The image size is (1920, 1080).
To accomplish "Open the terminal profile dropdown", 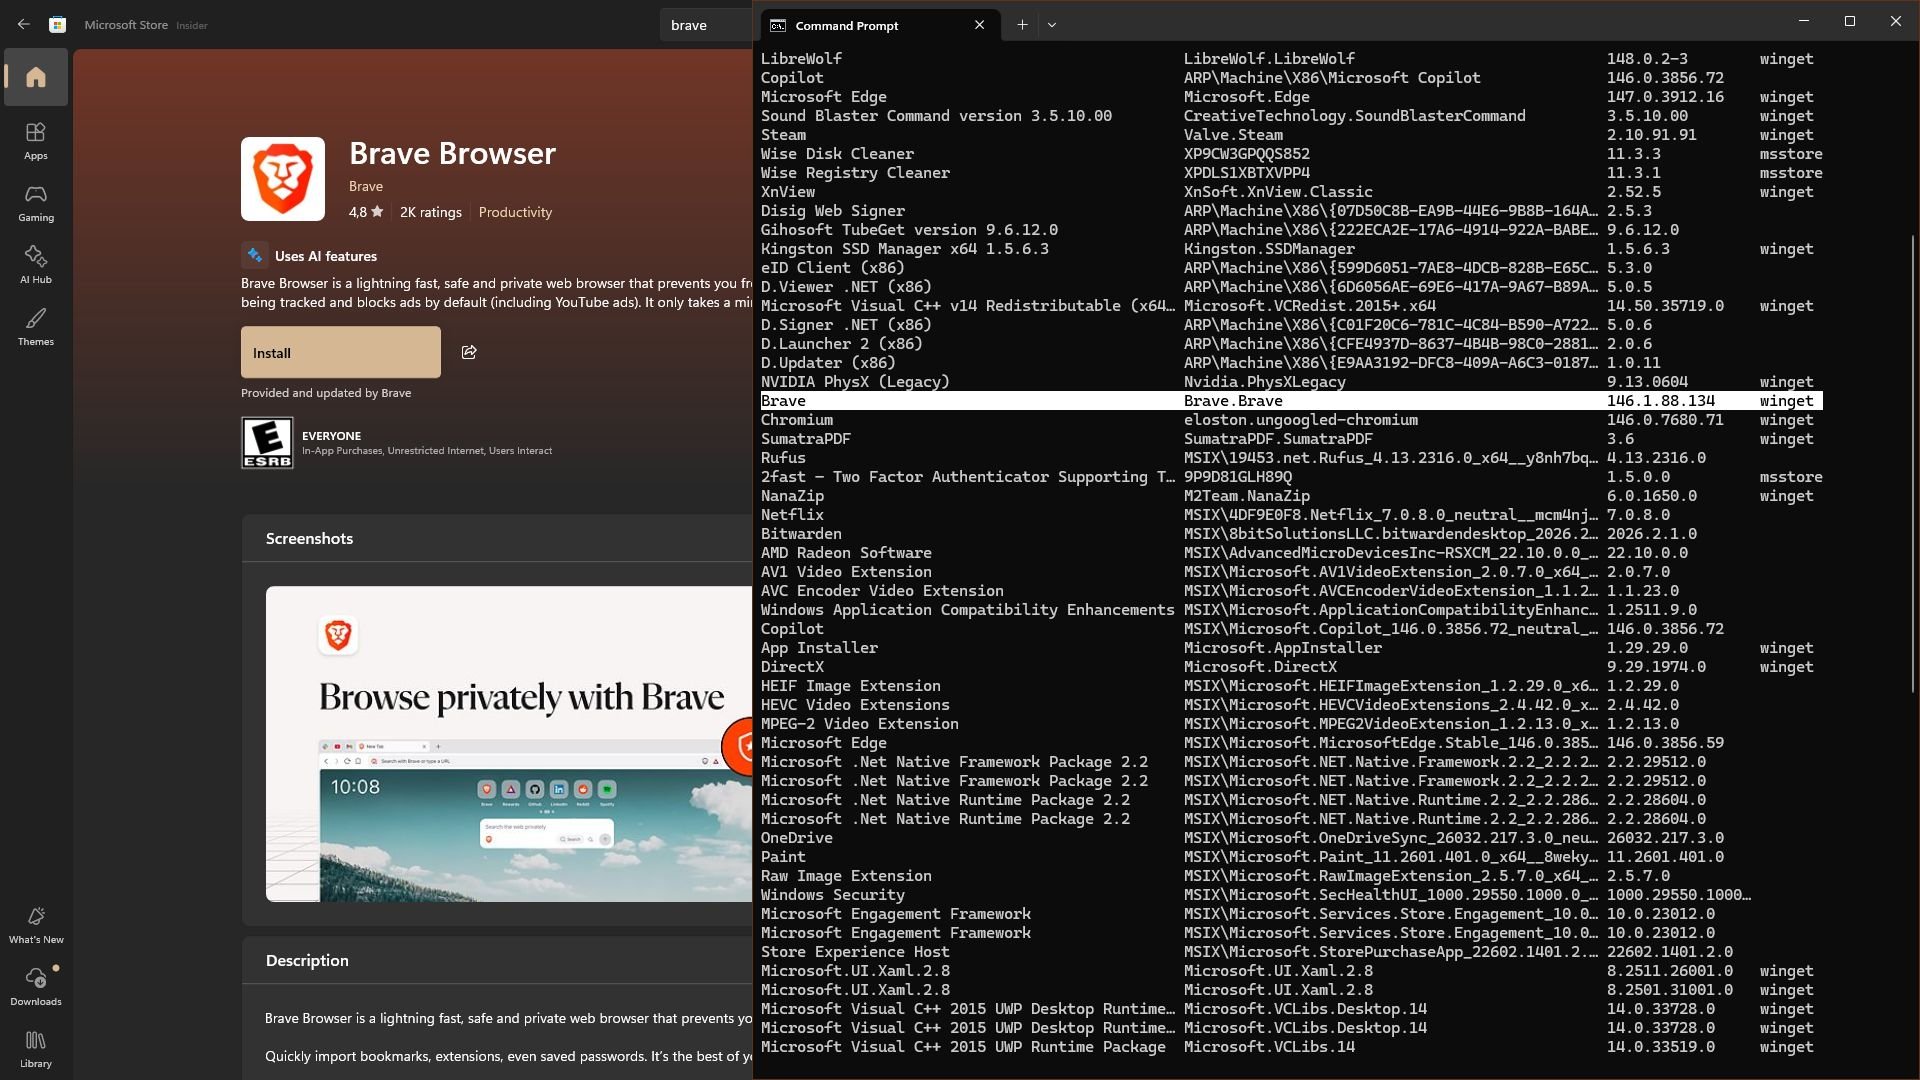I will pyautogui.click(x=1052, y=25).
